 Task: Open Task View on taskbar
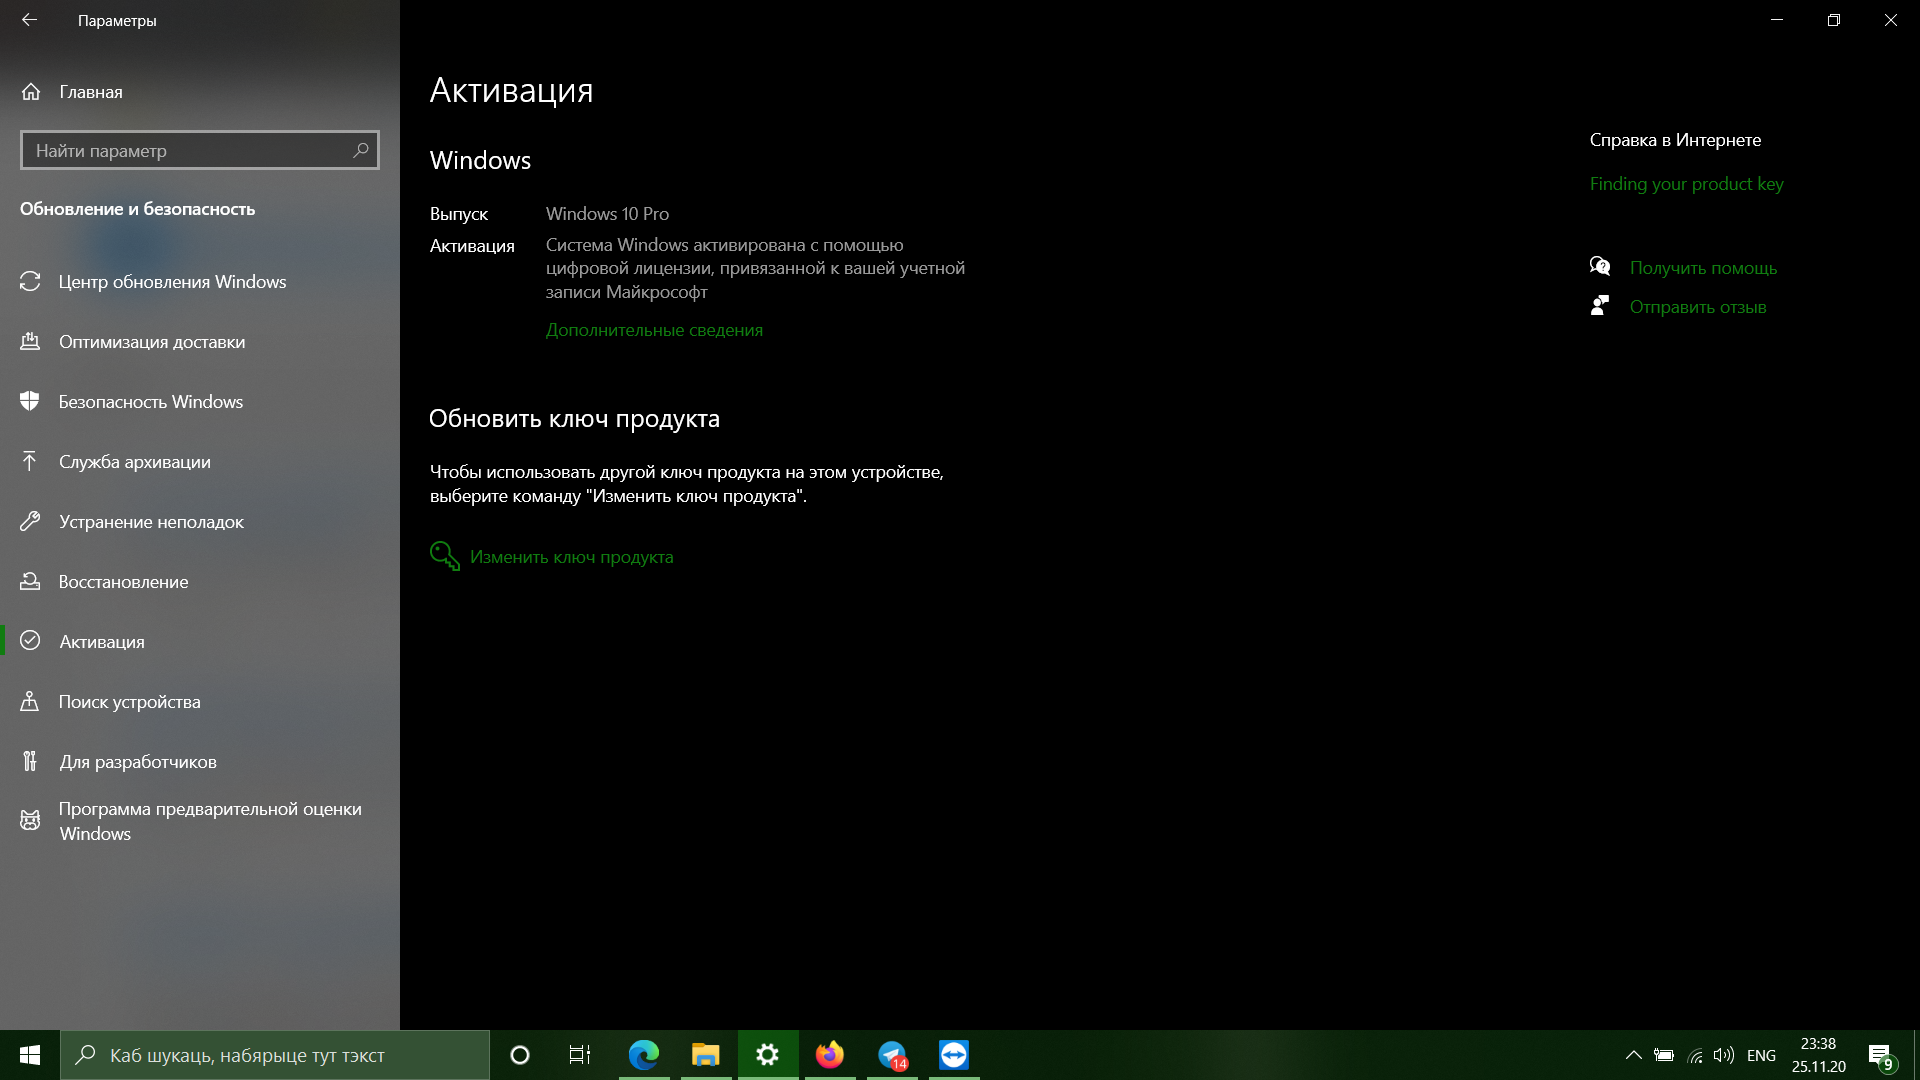(x=580, y=1055)
